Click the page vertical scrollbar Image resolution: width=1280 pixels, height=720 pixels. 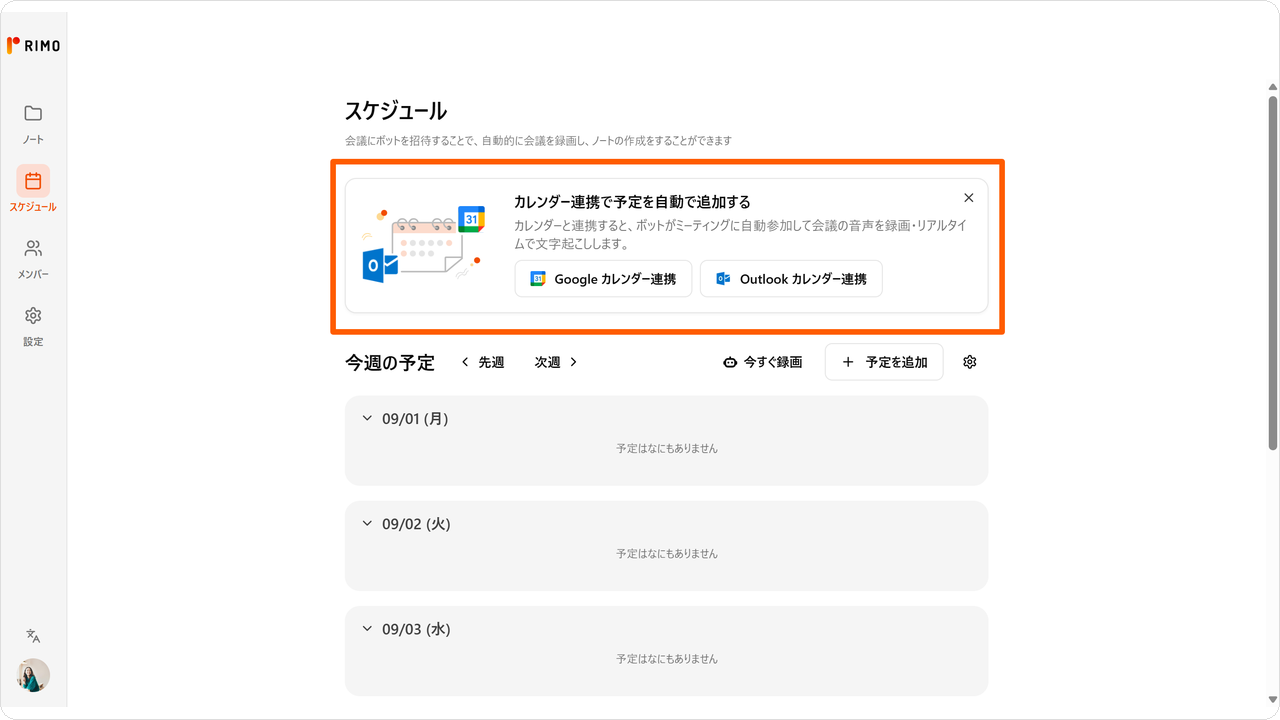1273,272
